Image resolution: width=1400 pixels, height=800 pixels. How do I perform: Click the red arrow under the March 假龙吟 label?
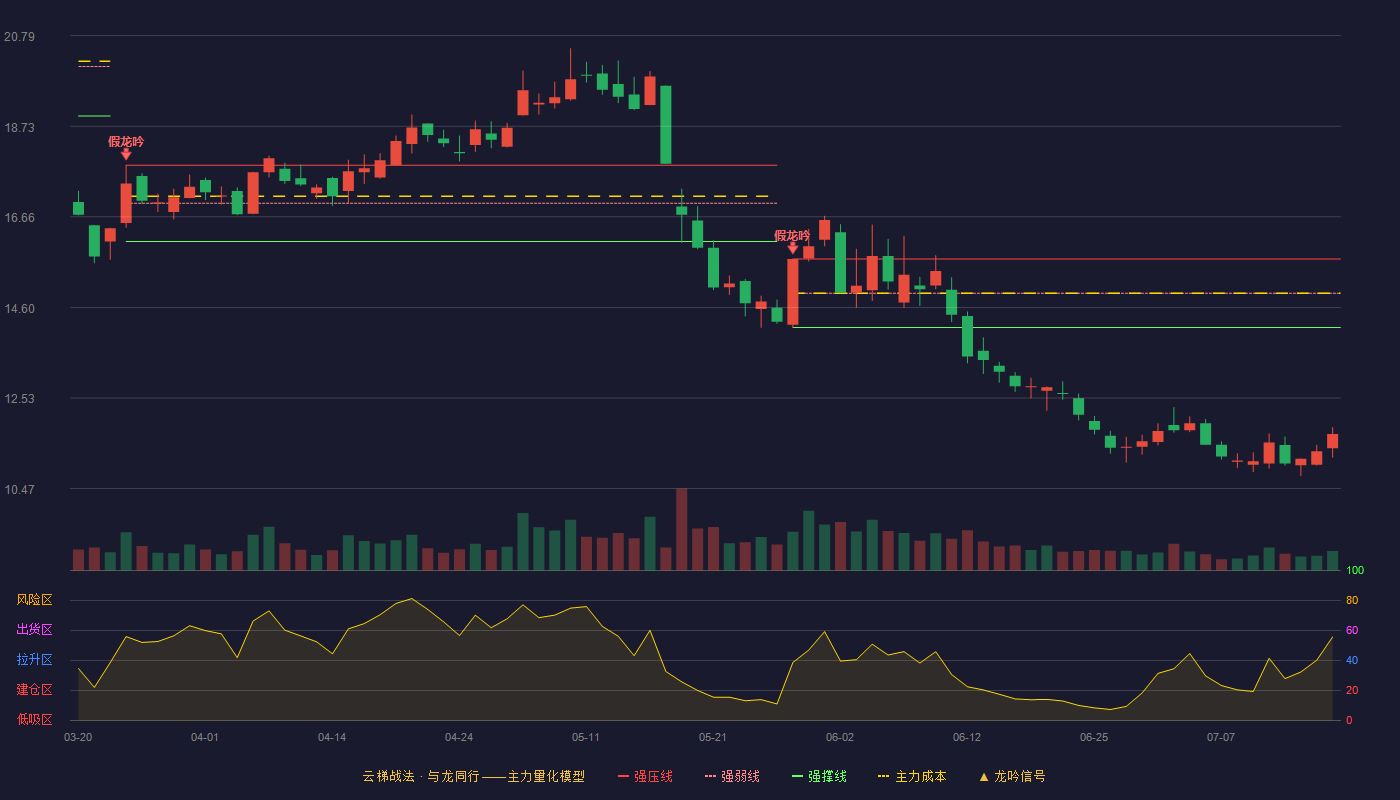126,154
